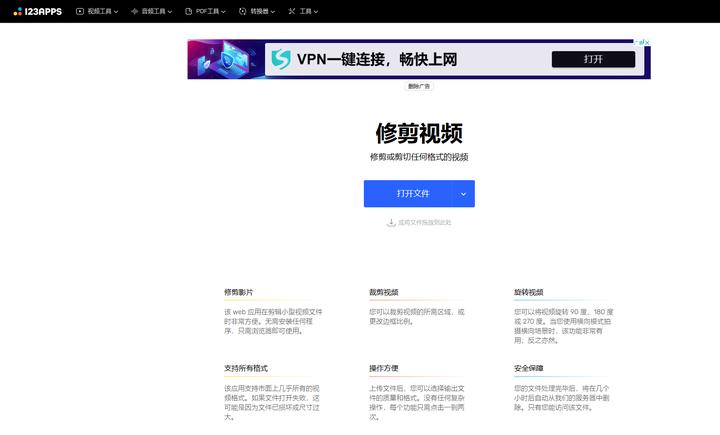Viewport: 720px width, 435px height.
Task: Click the 操作方便 feature heading
Action: pos(383,368)
